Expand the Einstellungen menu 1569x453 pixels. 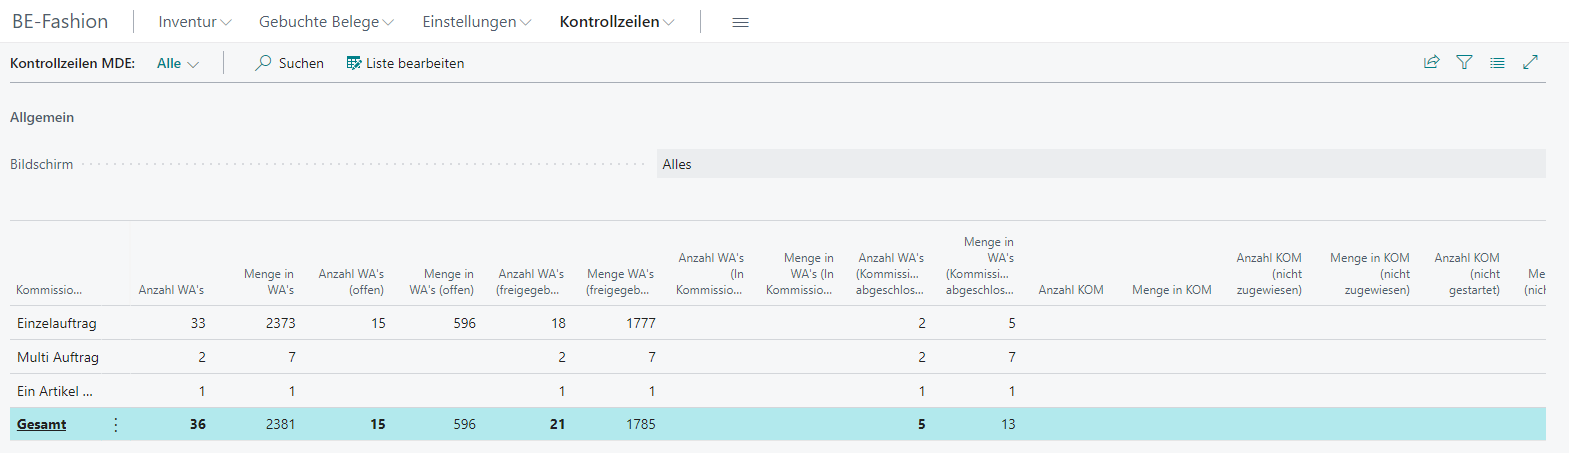coord(476,22)
